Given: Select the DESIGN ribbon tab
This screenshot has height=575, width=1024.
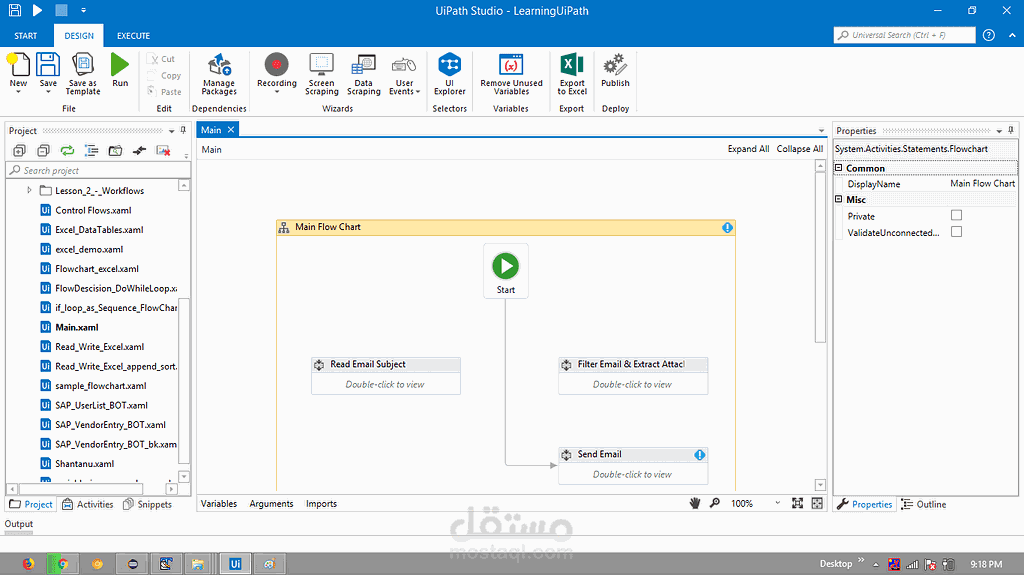Looking at the screenshot, I should pyautogui.click(x=79, y=36).
